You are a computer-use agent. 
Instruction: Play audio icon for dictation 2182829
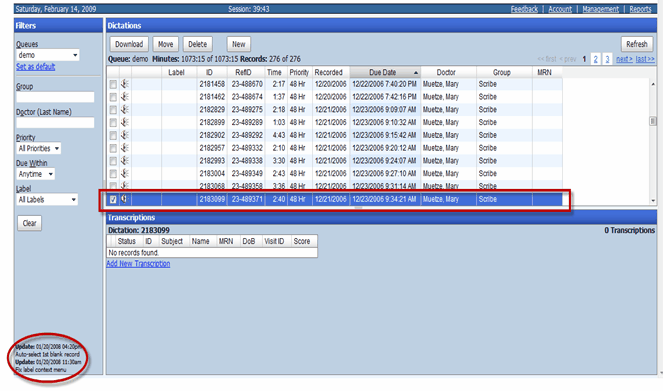pyautogui.click(x=125, y=109)
